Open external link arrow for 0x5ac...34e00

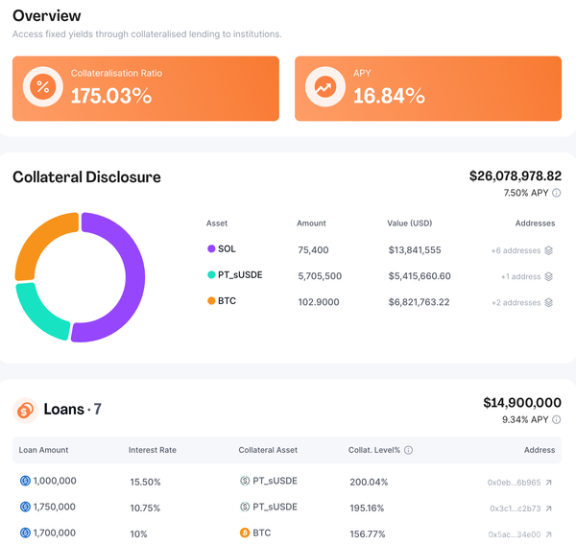pos(548,534)
